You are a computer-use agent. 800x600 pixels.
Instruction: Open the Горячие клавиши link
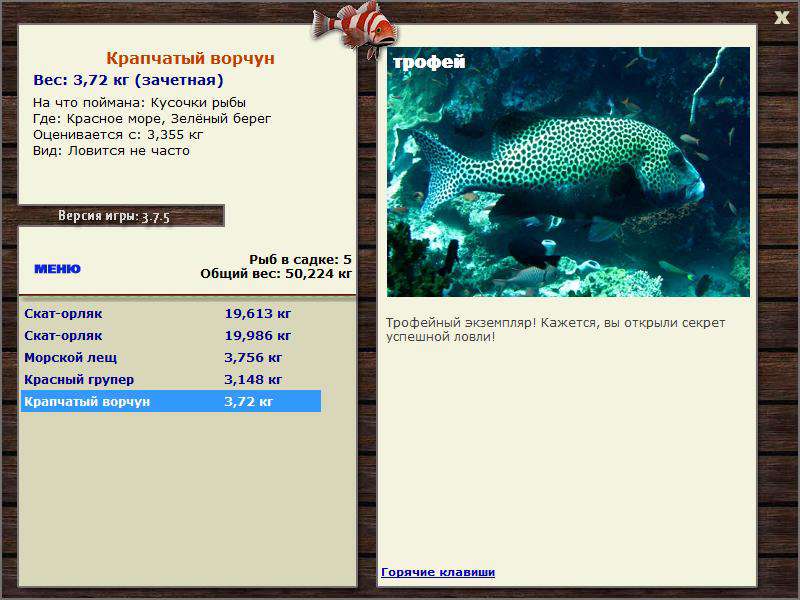(x=438, y=572)
